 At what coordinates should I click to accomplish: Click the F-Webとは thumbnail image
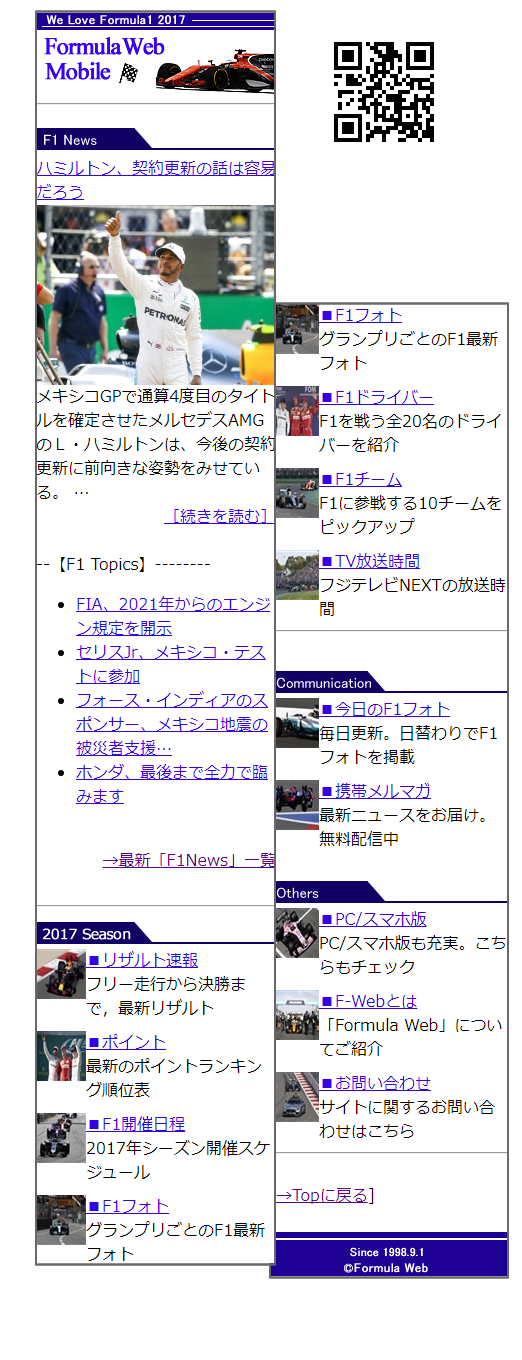pyautogui.click(x=297, y=1015)
